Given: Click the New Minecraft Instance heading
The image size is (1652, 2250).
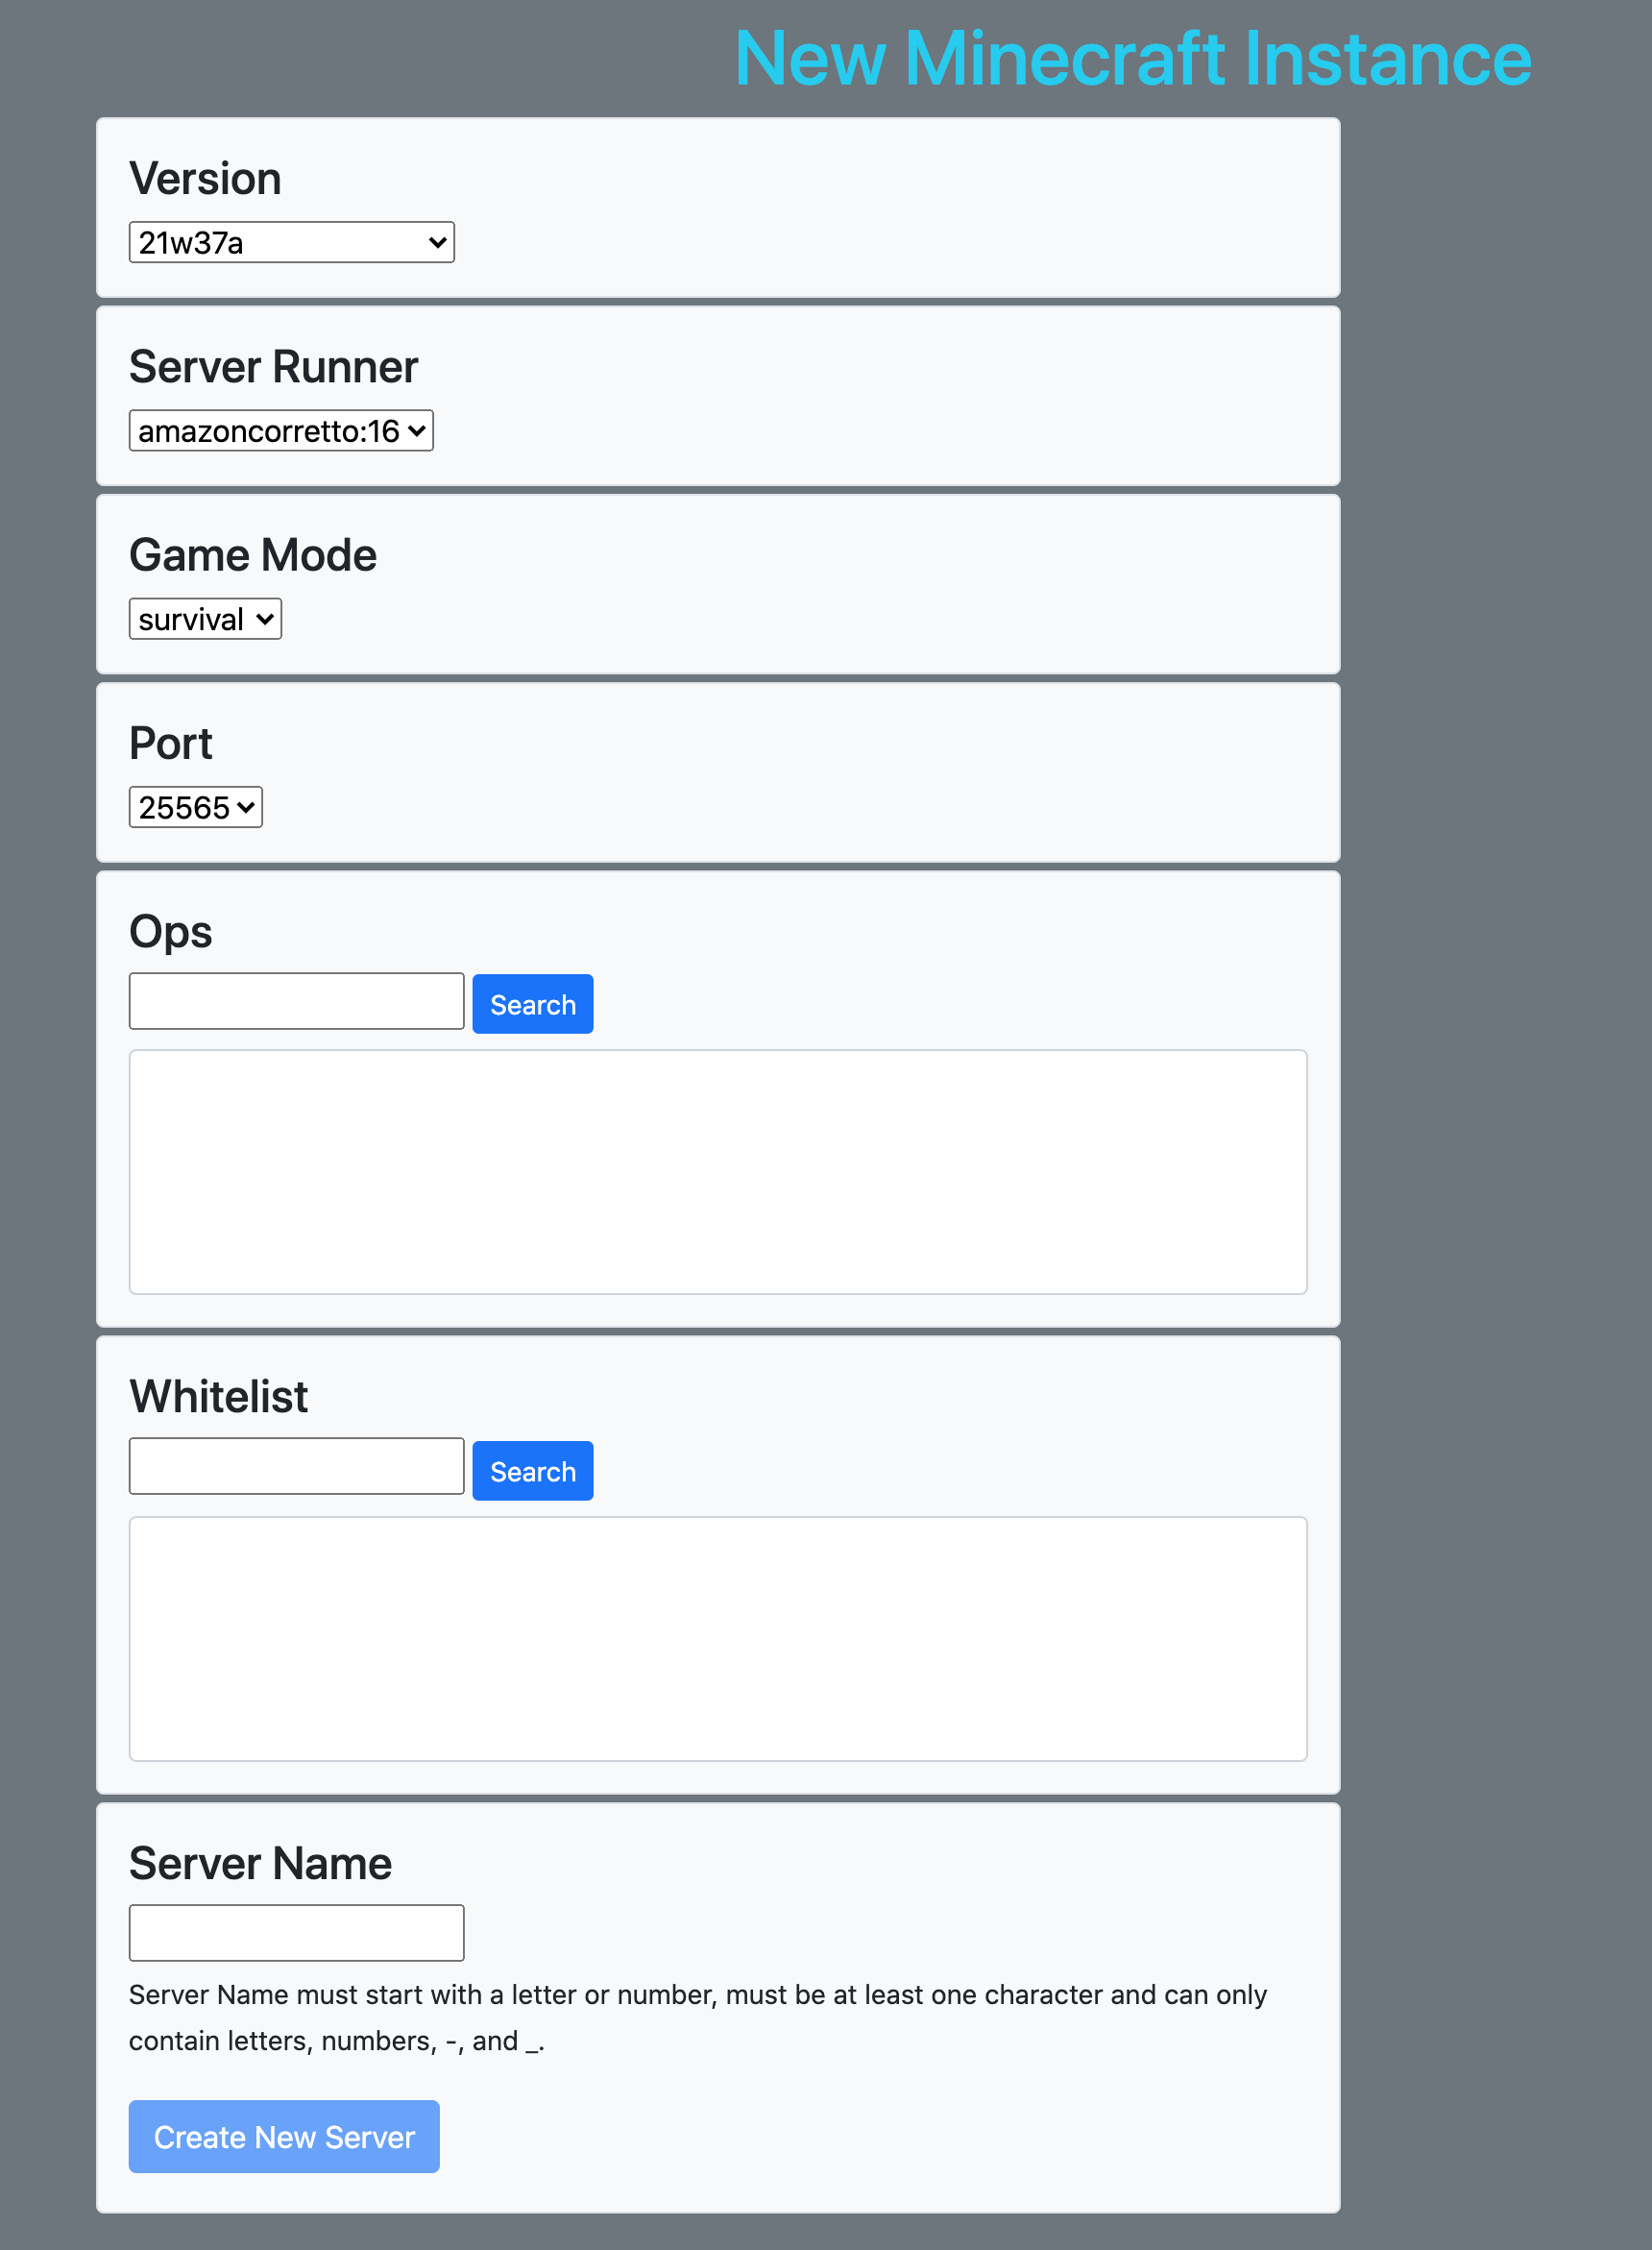Looking at the screenshot, I should (x=1133, y=58).
